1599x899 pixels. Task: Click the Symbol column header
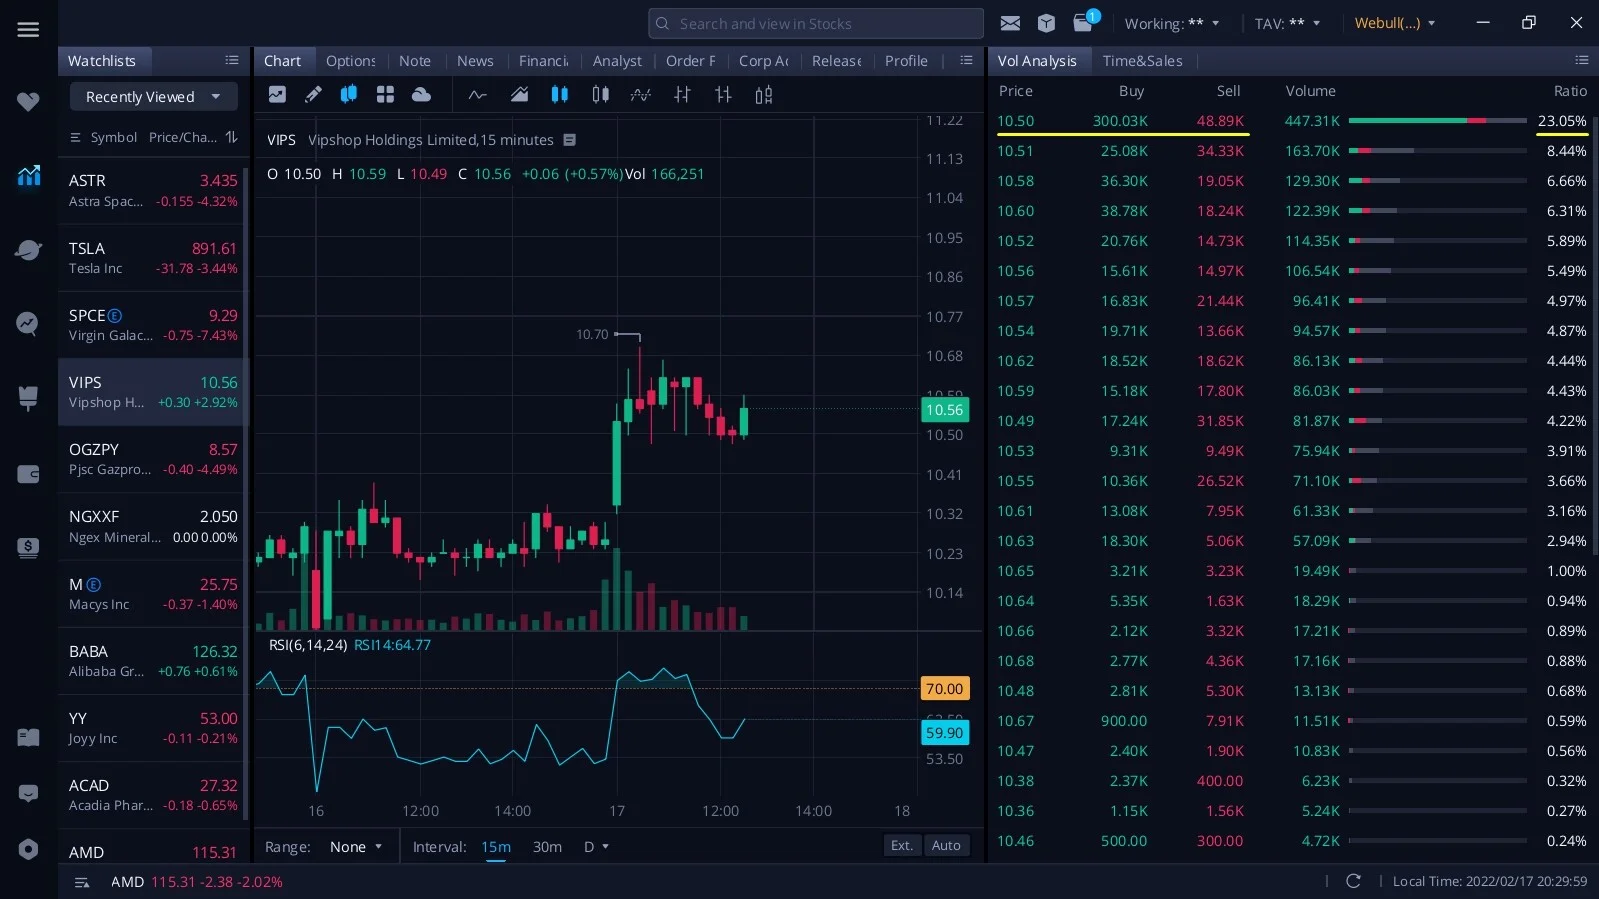click(x=113, y=137)
